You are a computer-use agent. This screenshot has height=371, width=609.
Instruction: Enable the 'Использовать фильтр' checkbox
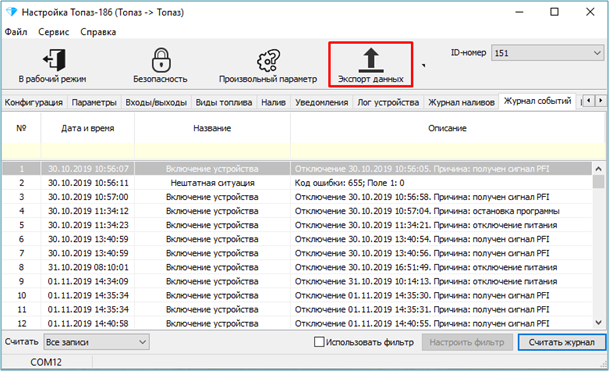click(x=319, y=342)
